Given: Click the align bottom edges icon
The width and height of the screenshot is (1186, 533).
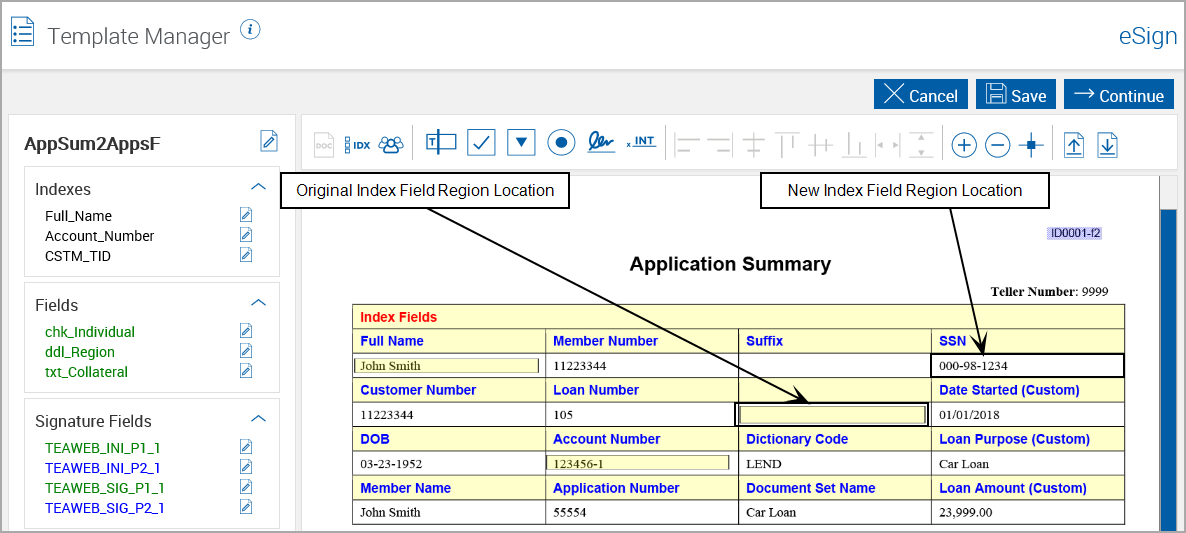Looking at the screenshot, I should click(855, 144).
